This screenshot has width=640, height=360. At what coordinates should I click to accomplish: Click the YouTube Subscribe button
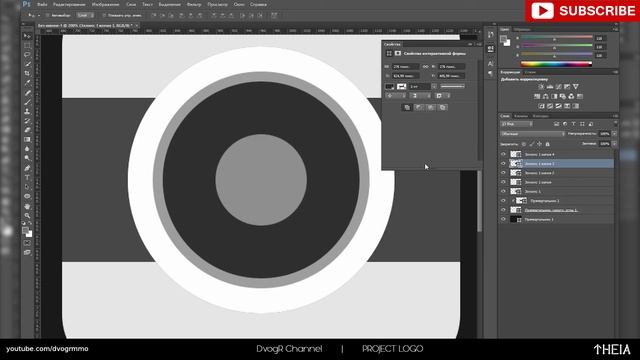click(x=583, y=11)
